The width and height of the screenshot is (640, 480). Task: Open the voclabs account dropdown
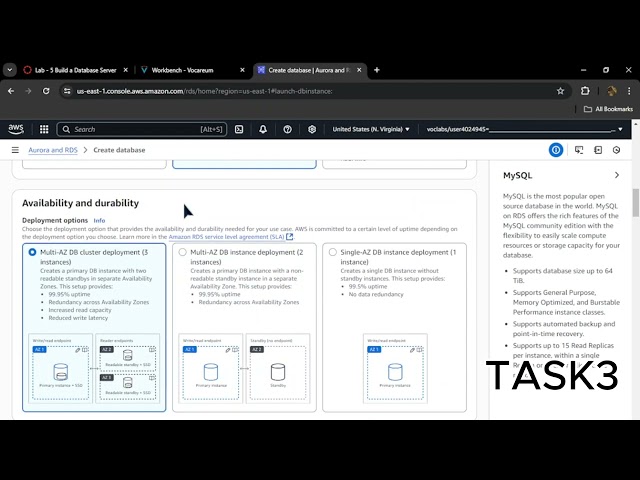click(x=524, y=129)
